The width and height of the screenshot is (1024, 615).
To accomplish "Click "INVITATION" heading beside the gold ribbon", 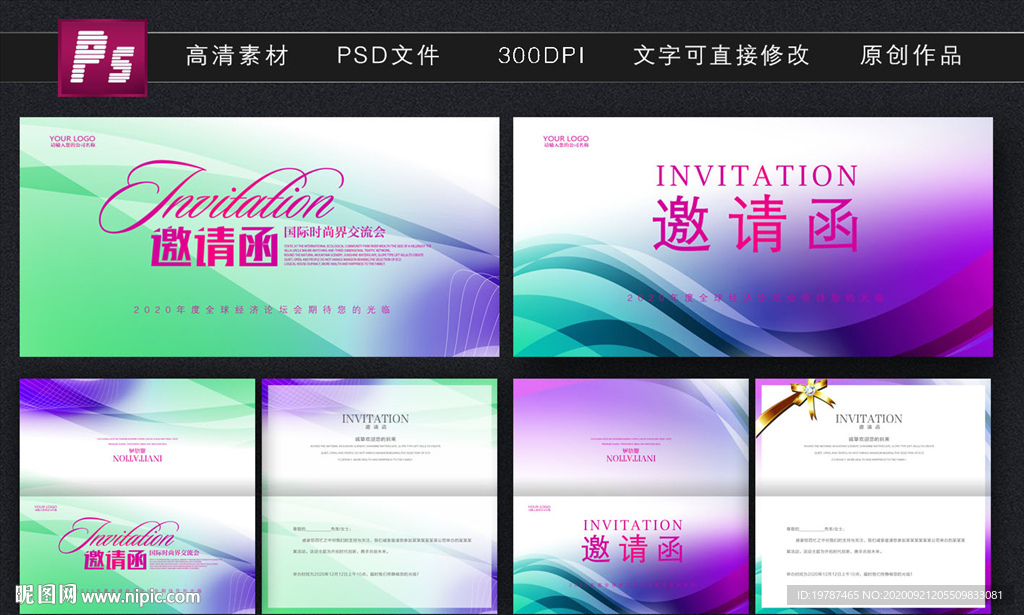I will pos(869,418).
